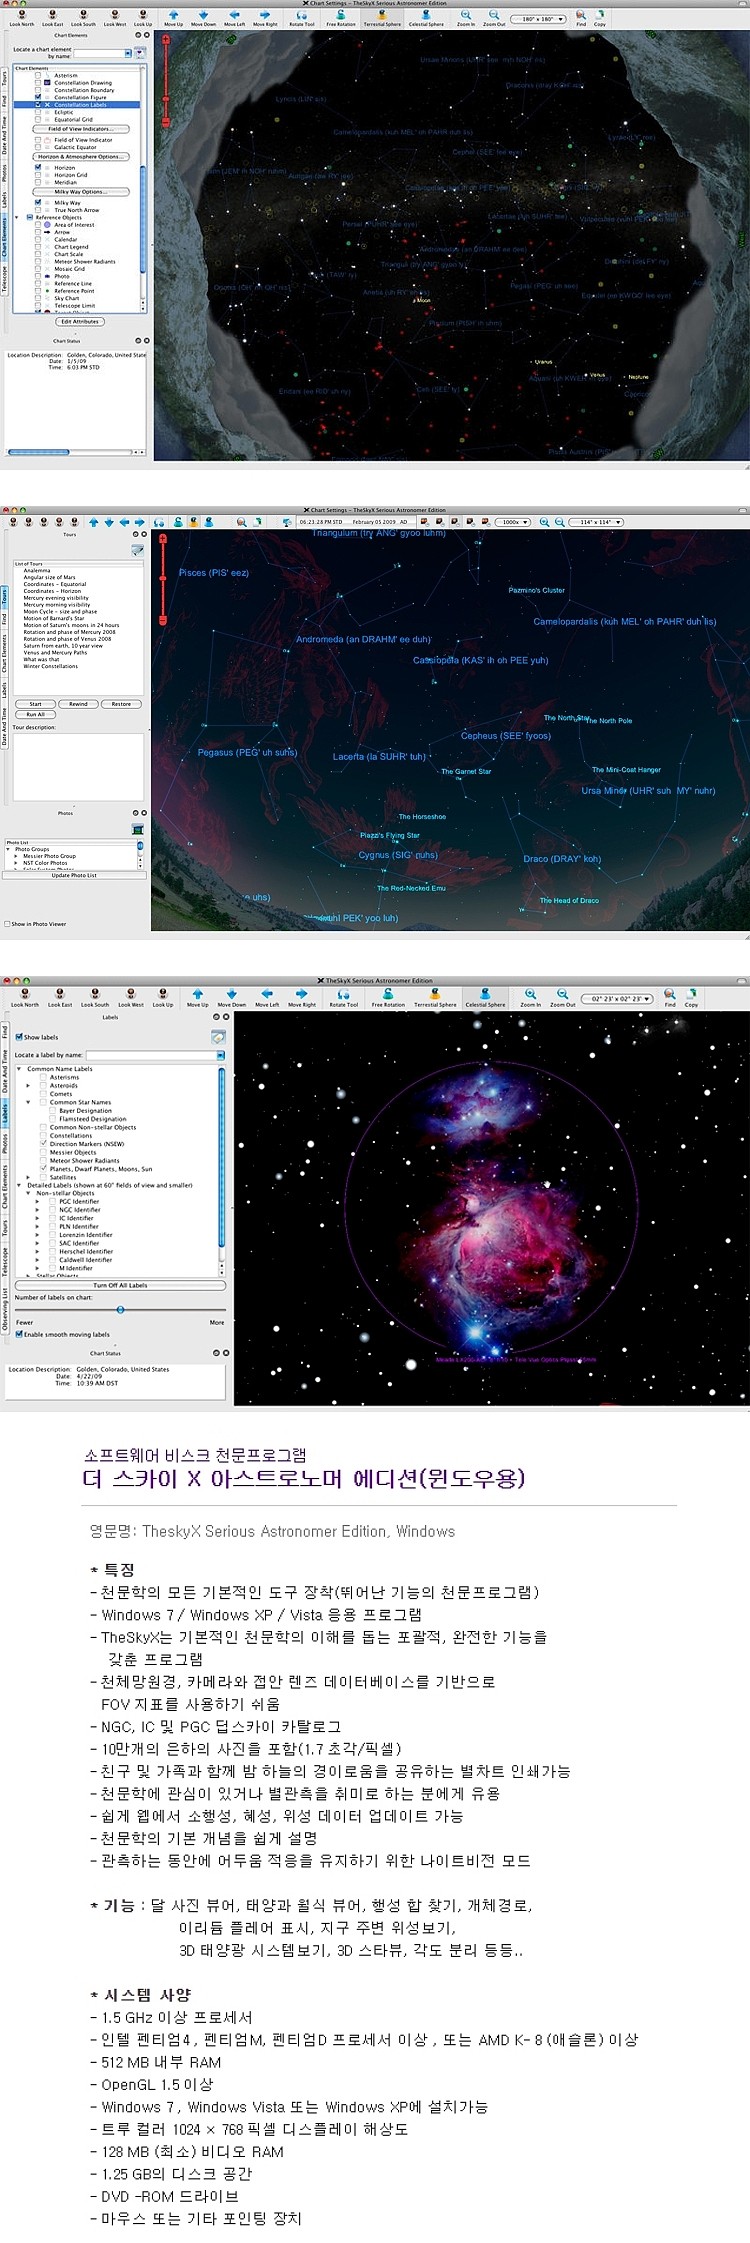
Task: Click Celestial Sphere in the Labels window toolbar
Action: tap(485, 998)
